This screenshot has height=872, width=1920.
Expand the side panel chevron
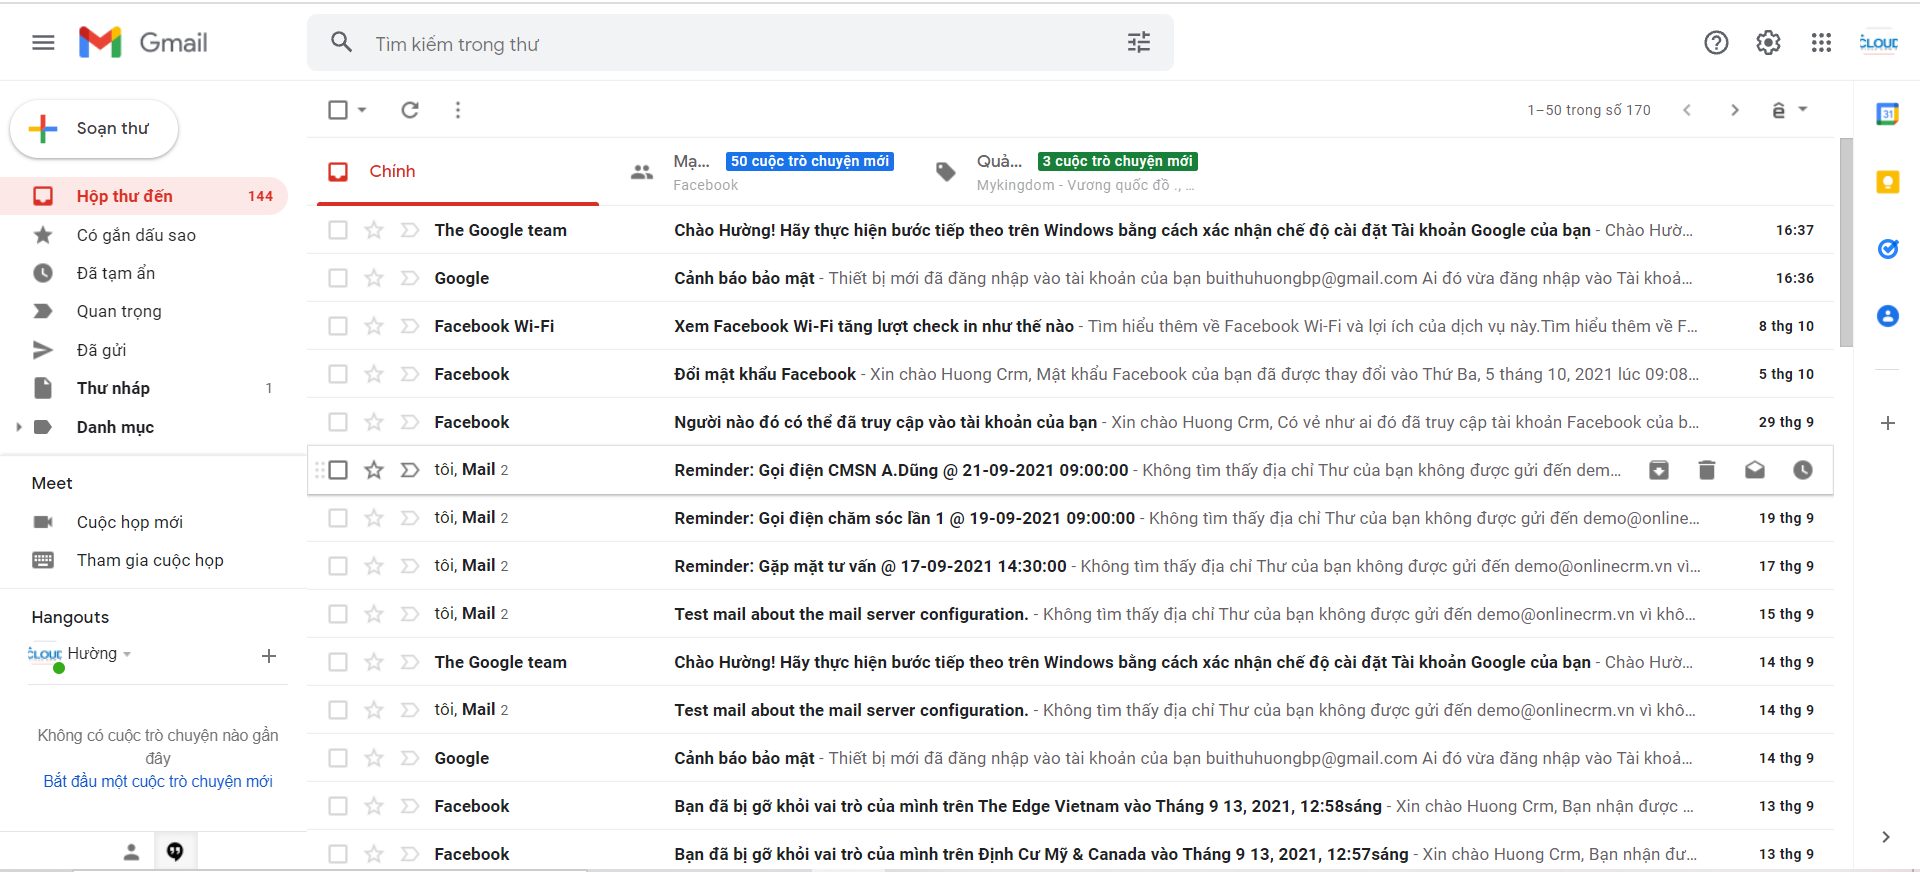[1886, 837]
